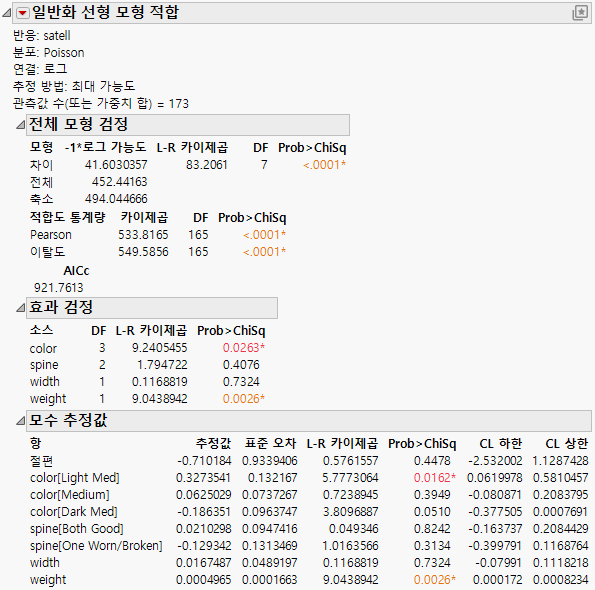Click the color[Dark Med] term

(74, 512)
